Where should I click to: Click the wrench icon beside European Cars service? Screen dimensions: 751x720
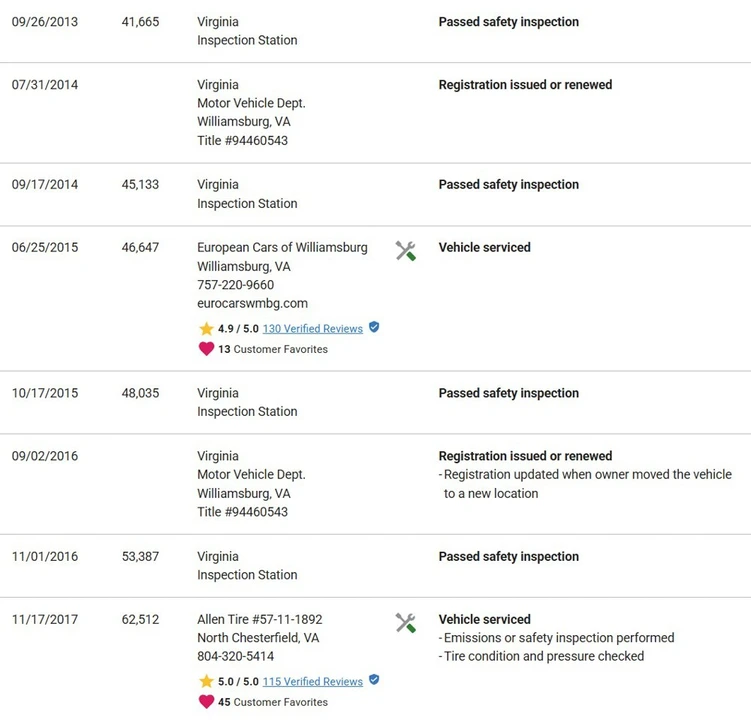pos(406,251)
